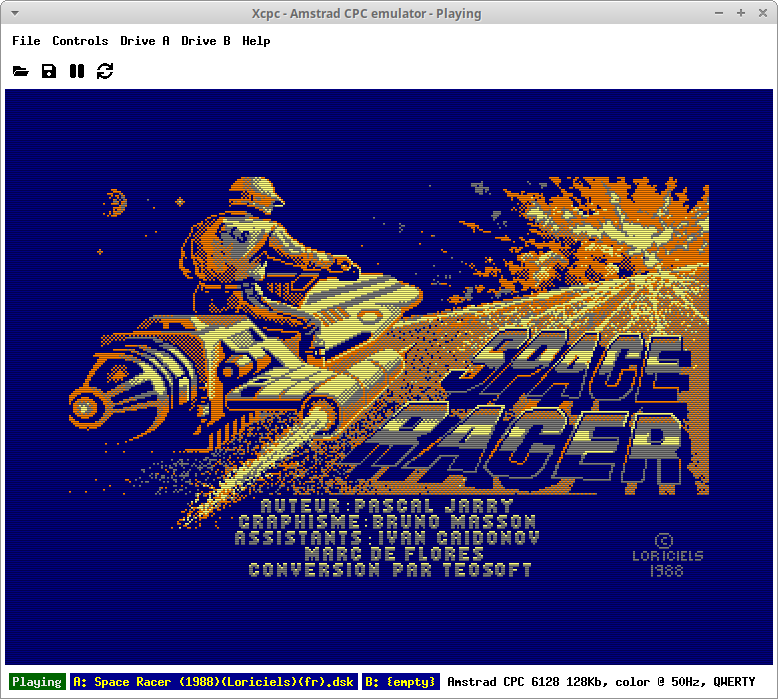This screenshot has width=778, height=699.
Task: Pause the emulator with the pause icon
Action: [x=77, y=71]
